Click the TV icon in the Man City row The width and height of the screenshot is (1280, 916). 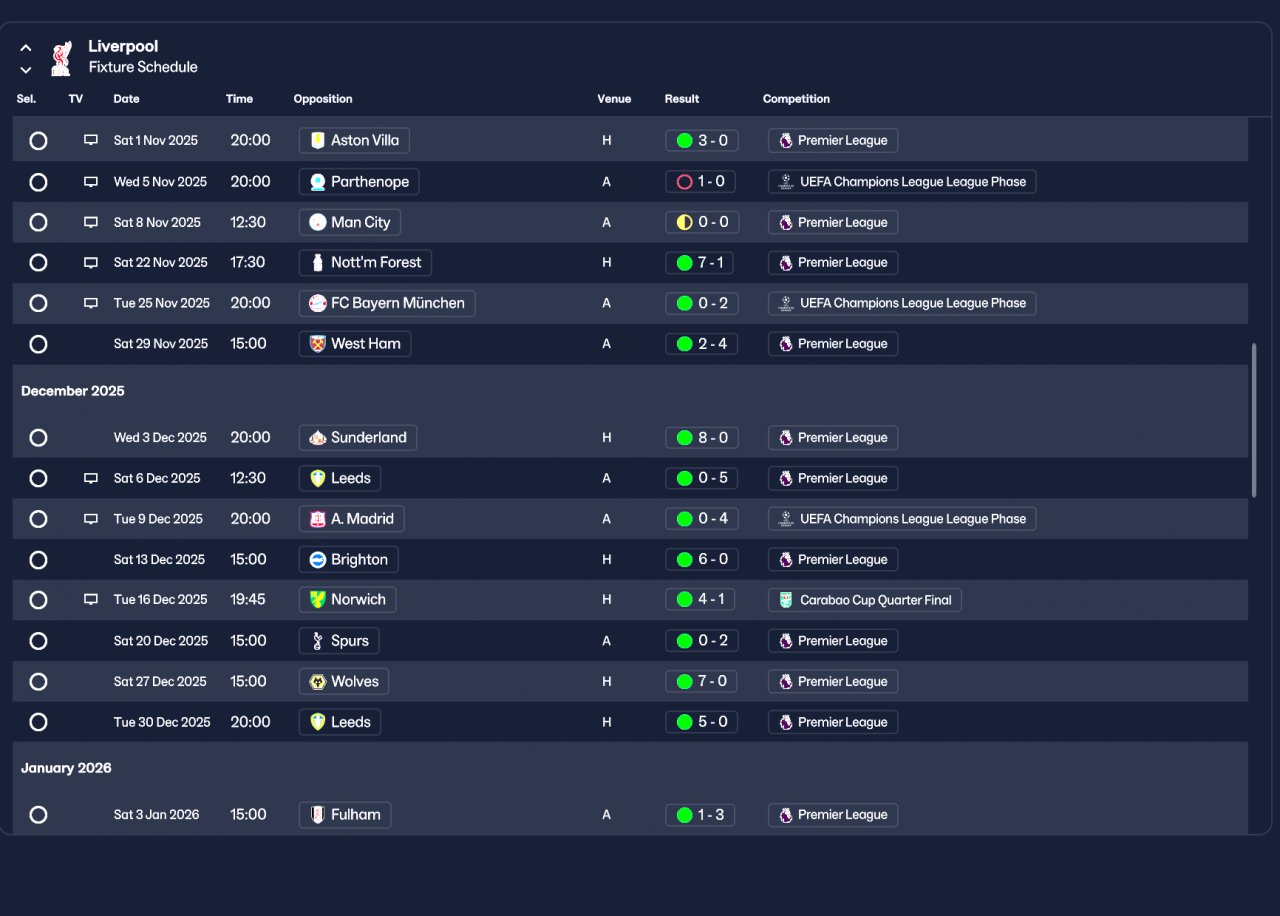click(x=91, y=222)
